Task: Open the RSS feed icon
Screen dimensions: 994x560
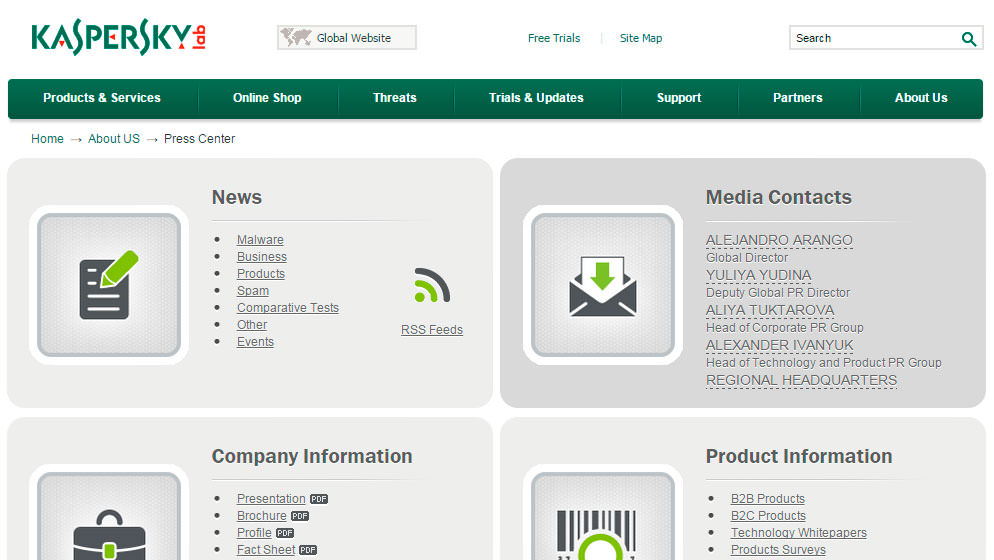Action: [x=432, y=285]
